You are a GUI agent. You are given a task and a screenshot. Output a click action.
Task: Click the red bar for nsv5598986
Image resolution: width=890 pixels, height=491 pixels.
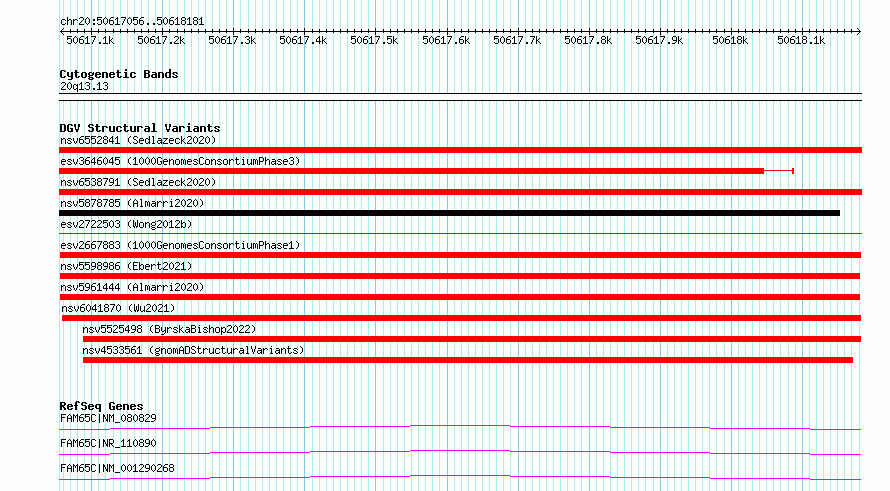pyautogui.click(x=460, y=276)
